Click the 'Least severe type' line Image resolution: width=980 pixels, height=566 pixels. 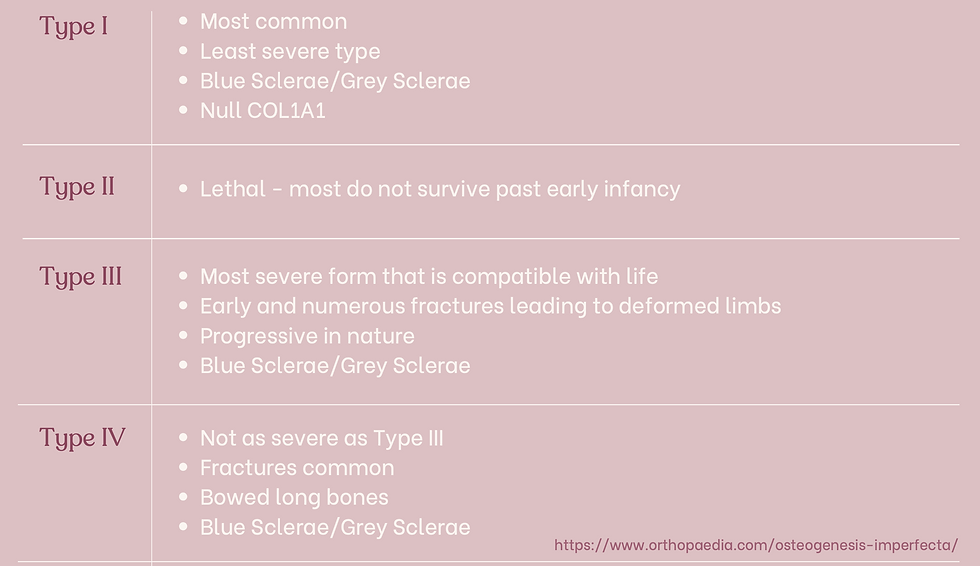(x=290, y=51)
